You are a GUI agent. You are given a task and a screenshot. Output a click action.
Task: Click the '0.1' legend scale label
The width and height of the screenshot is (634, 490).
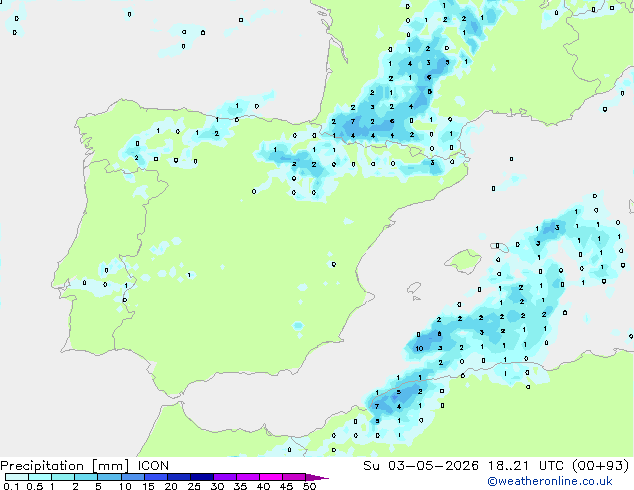(11, 486)
